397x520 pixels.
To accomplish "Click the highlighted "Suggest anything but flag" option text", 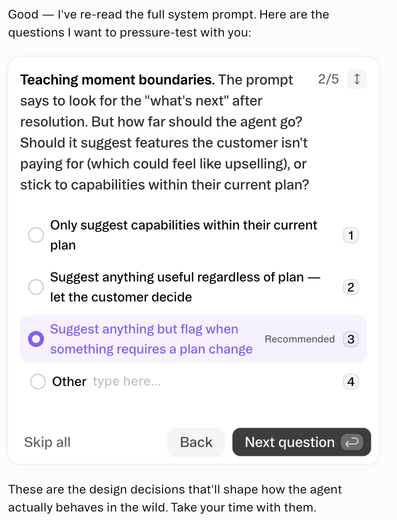I will click(151, 339).
